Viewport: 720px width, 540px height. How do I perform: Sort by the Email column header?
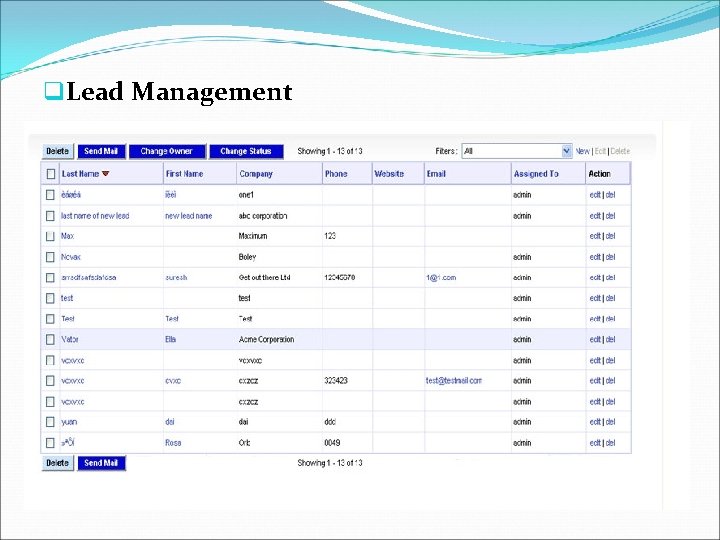tap(436, 174)
